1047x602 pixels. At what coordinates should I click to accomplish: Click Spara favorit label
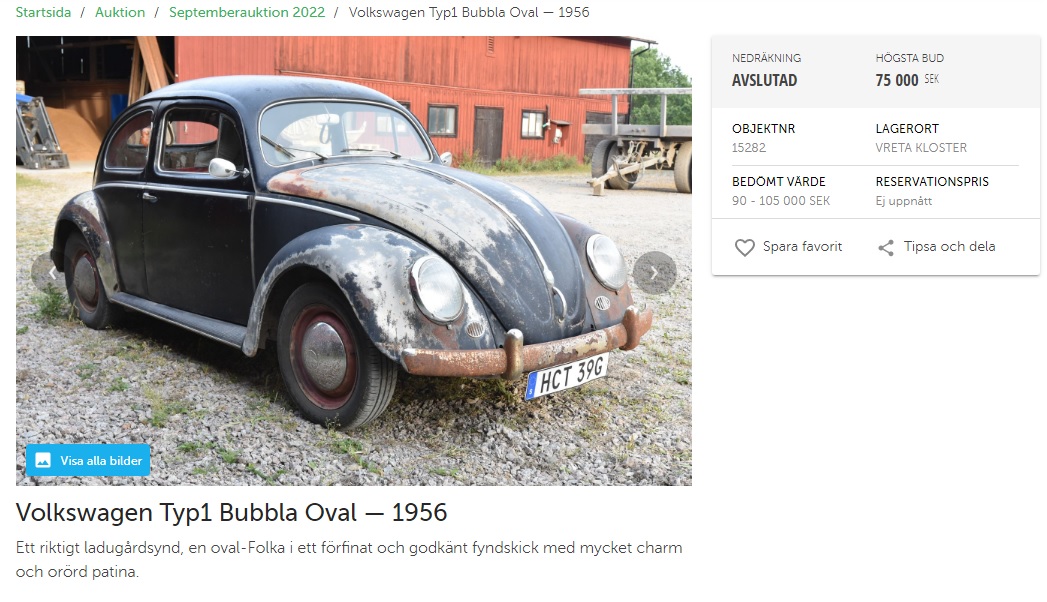tap(803, 246)
